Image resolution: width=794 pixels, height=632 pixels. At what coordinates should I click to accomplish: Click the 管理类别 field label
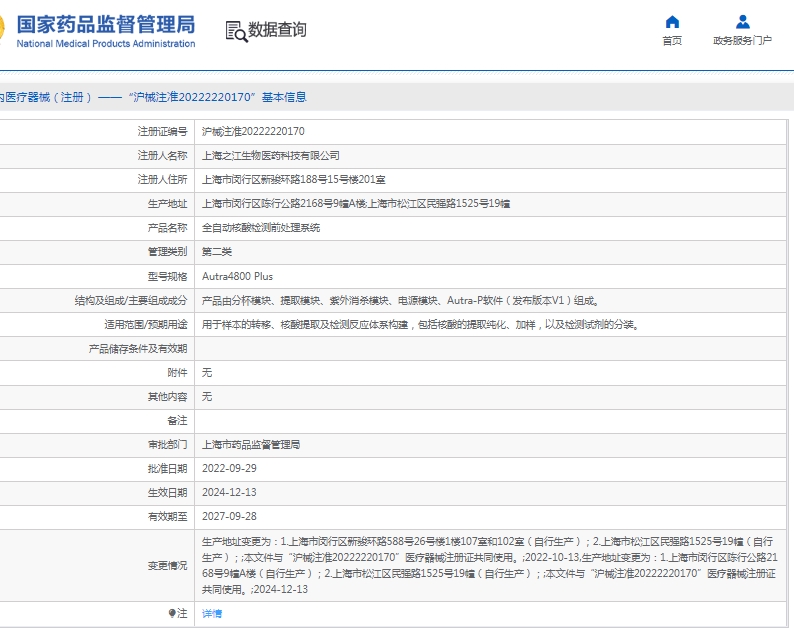[168, 252]
